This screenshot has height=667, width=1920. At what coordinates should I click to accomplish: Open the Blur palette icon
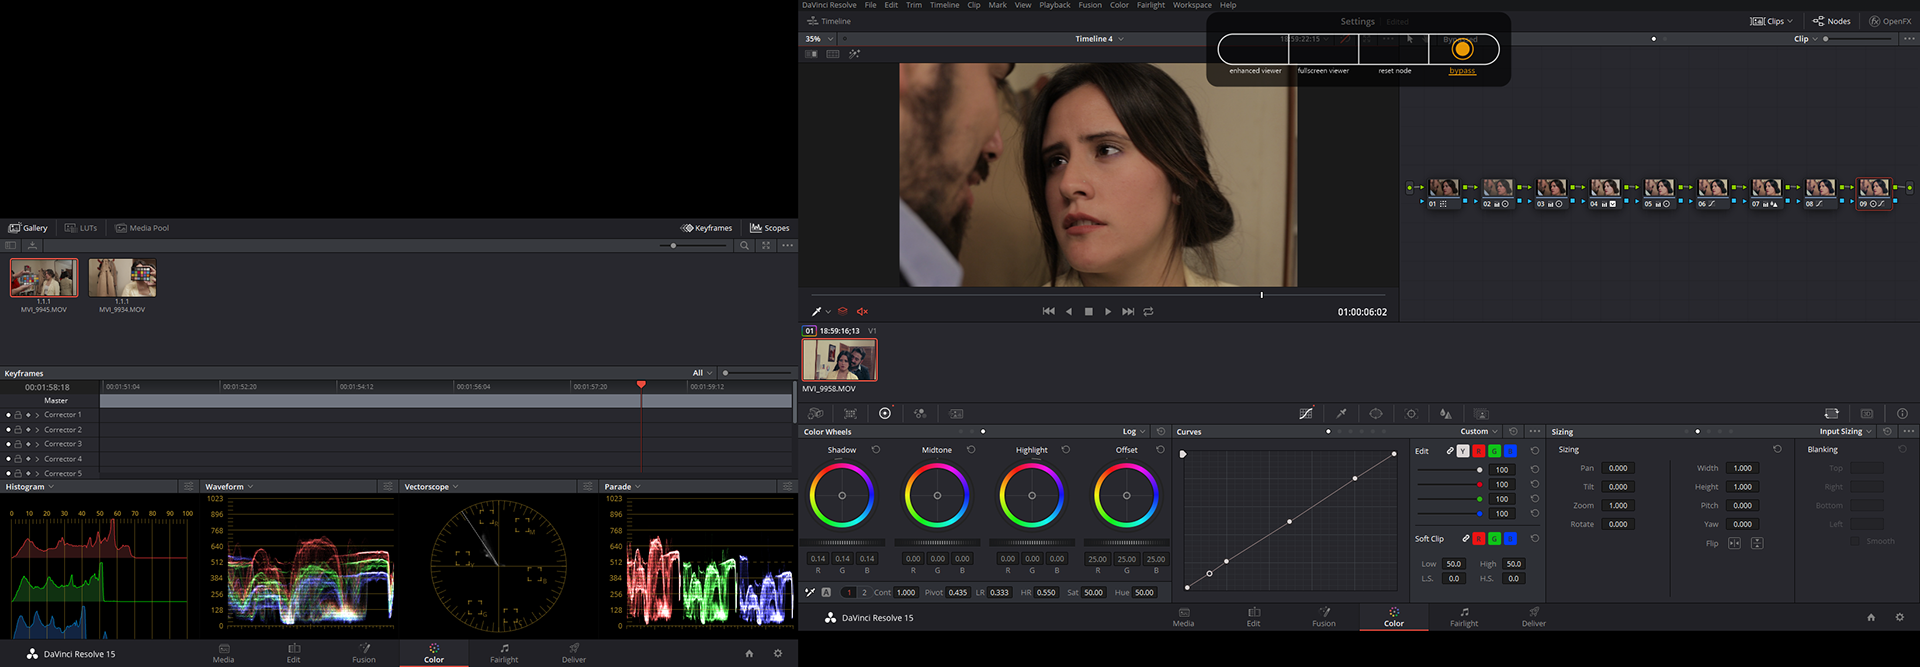tap(1446, 413)
